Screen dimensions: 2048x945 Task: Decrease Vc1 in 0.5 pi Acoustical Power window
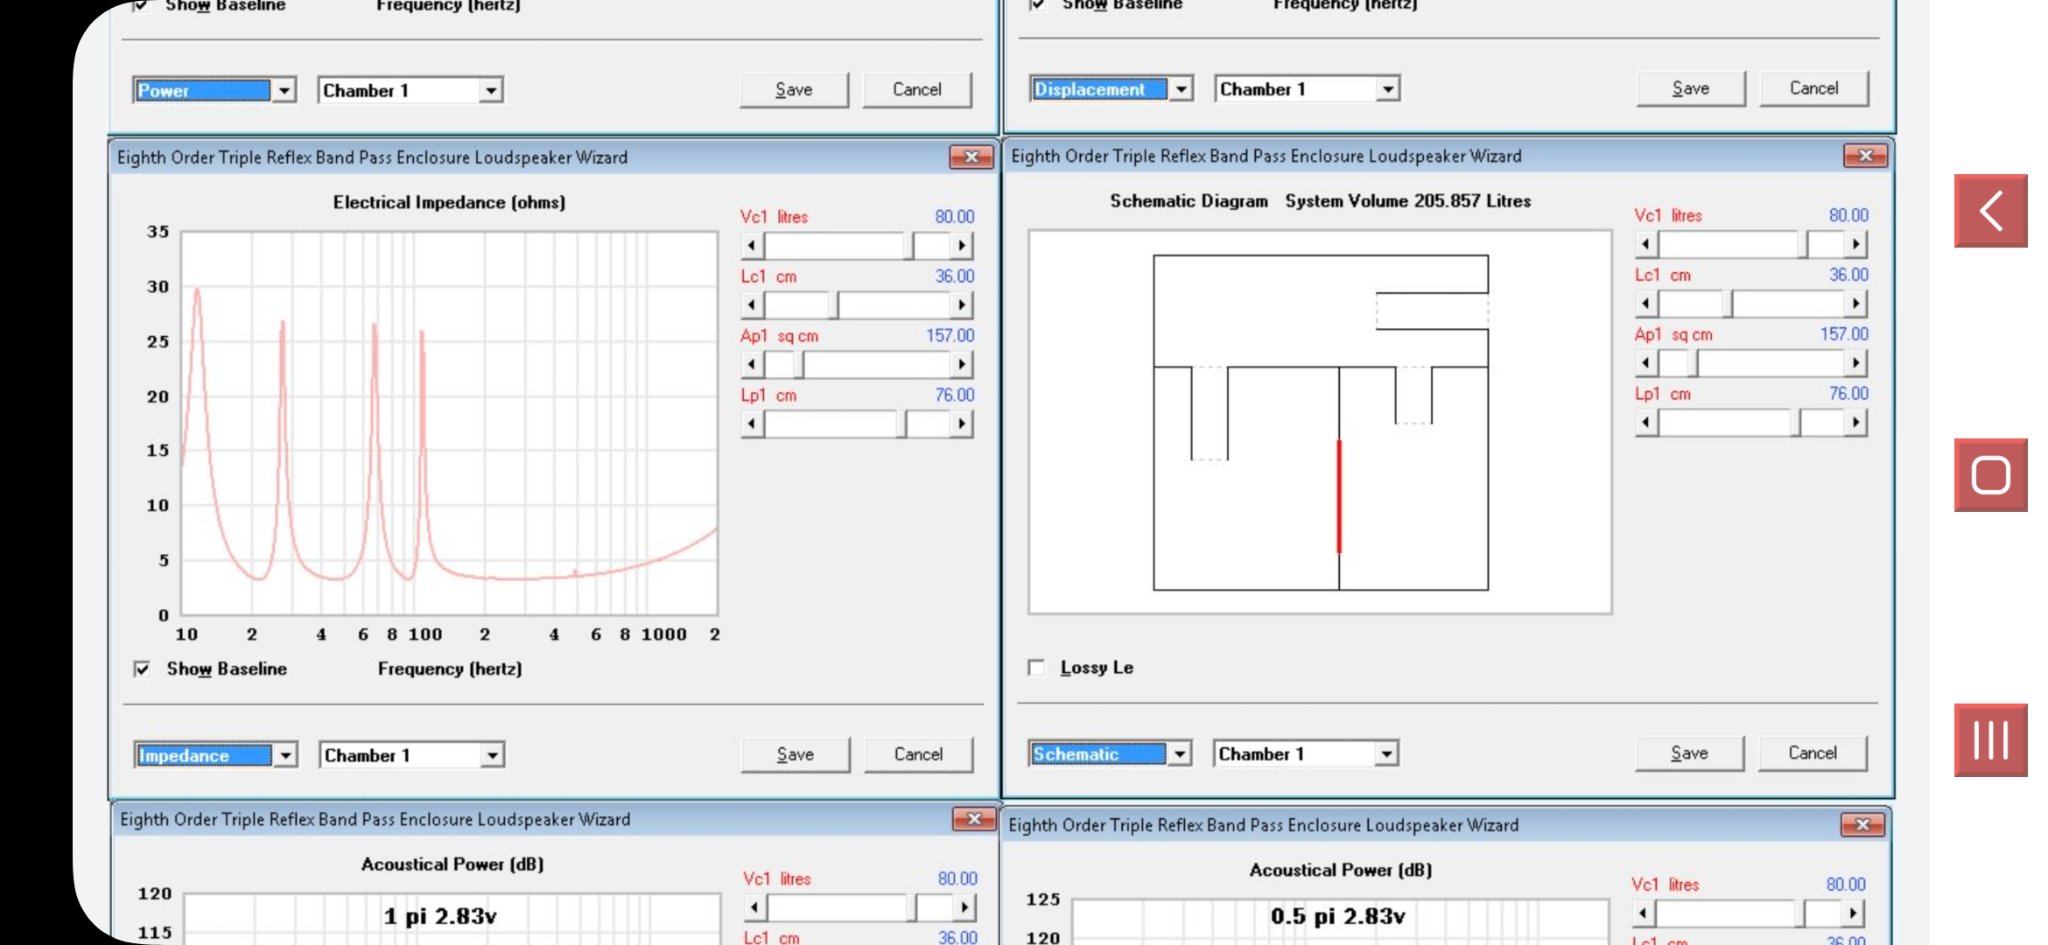[x=1643, y=913]
